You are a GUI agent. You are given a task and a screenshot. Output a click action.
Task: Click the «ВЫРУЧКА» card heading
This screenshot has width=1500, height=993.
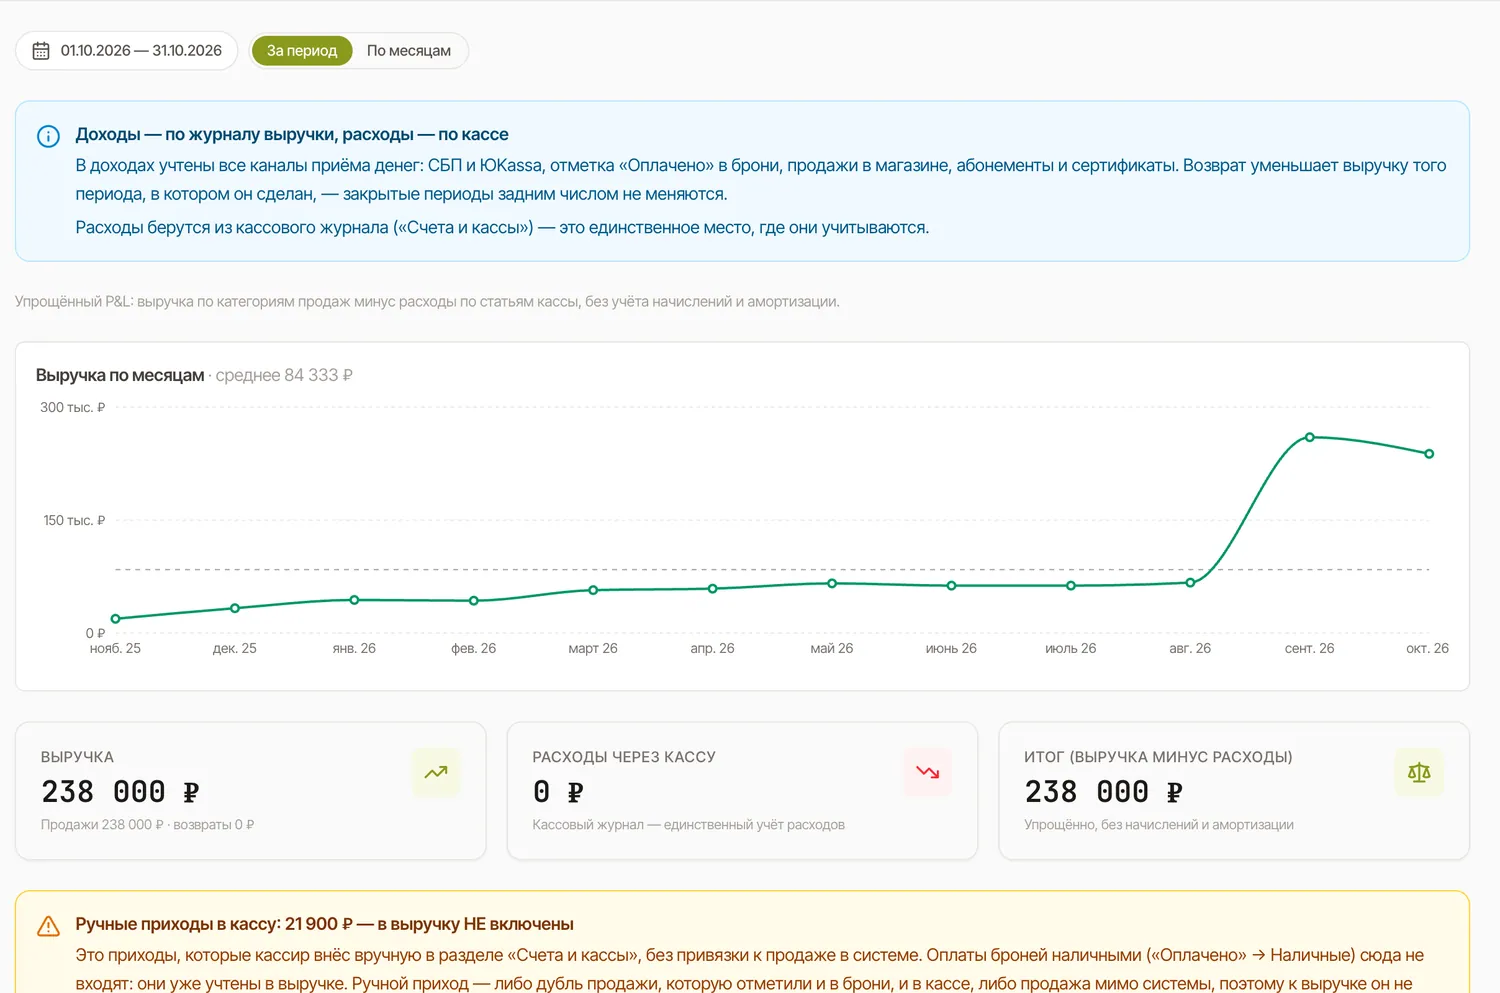[x=77, y=757]
